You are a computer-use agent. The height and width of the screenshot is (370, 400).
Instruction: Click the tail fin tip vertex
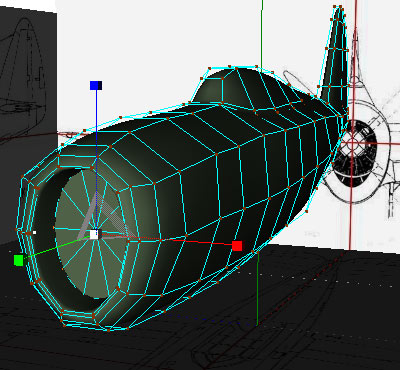[x=340, y=7]
